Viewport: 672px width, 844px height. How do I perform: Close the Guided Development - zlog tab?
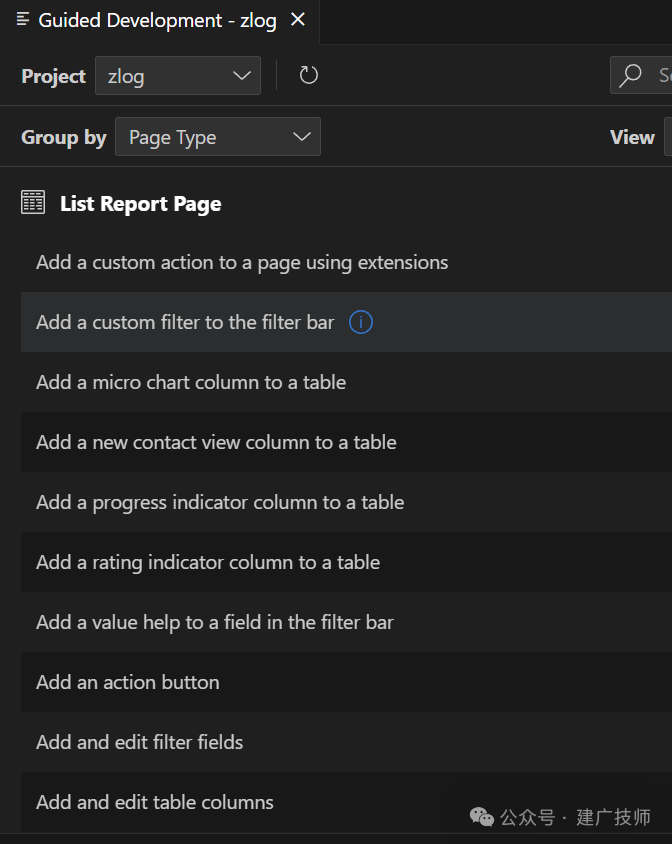(x=298, y=20)
